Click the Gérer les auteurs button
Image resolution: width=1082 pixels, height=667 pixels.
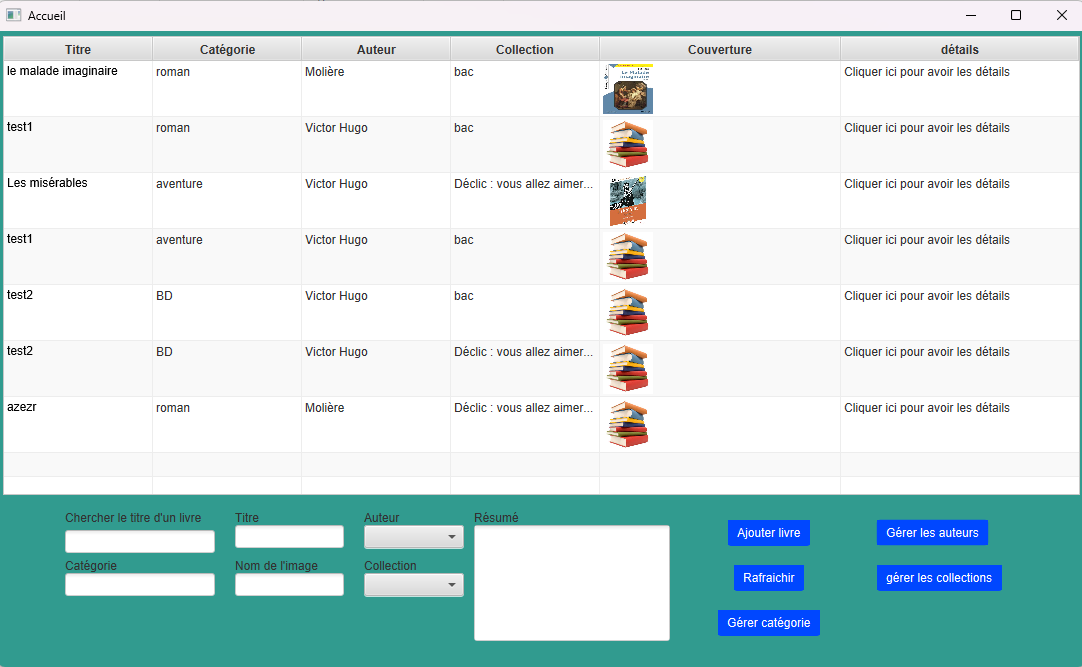(x=932, y=533)
